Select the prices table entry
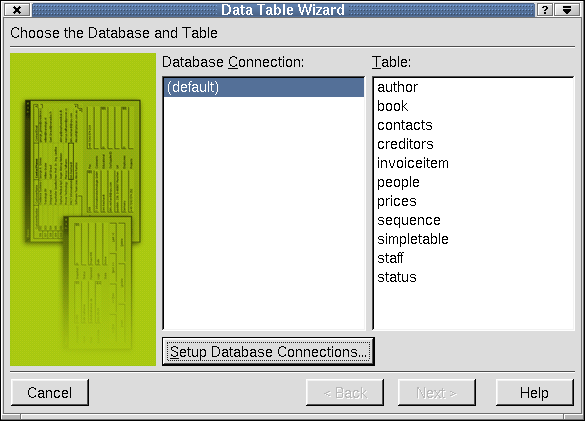The height and width of the screenshot is (421, 585). 397,202
